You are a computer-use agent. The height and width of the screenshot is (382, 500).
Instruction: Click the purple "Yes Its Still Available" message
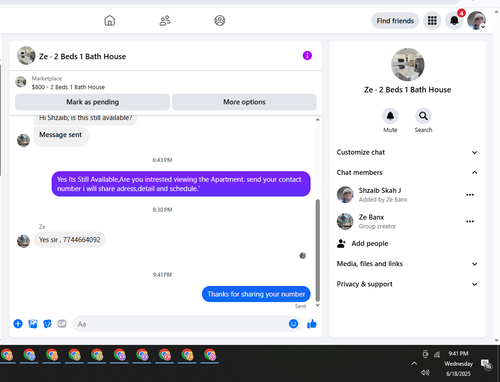pyautogui.click(x=181, y=184)
